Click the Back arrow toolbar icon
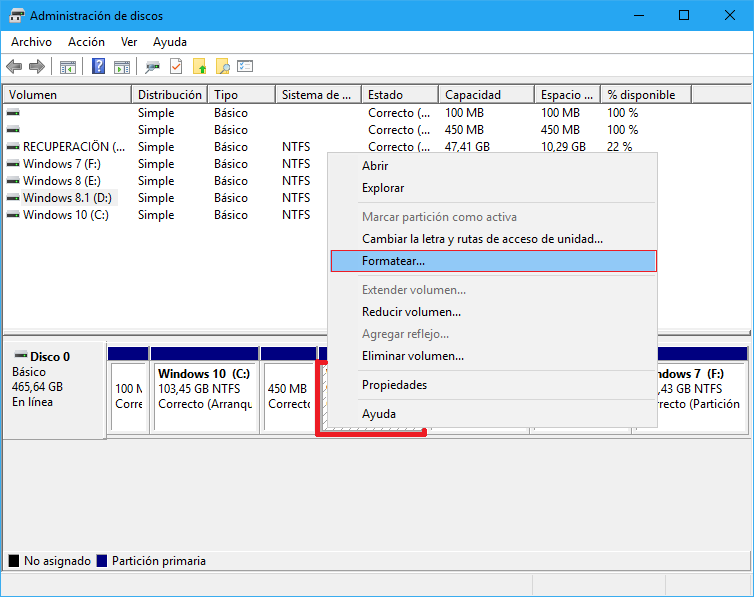754x597 pixels. click(x=14, y=66)
